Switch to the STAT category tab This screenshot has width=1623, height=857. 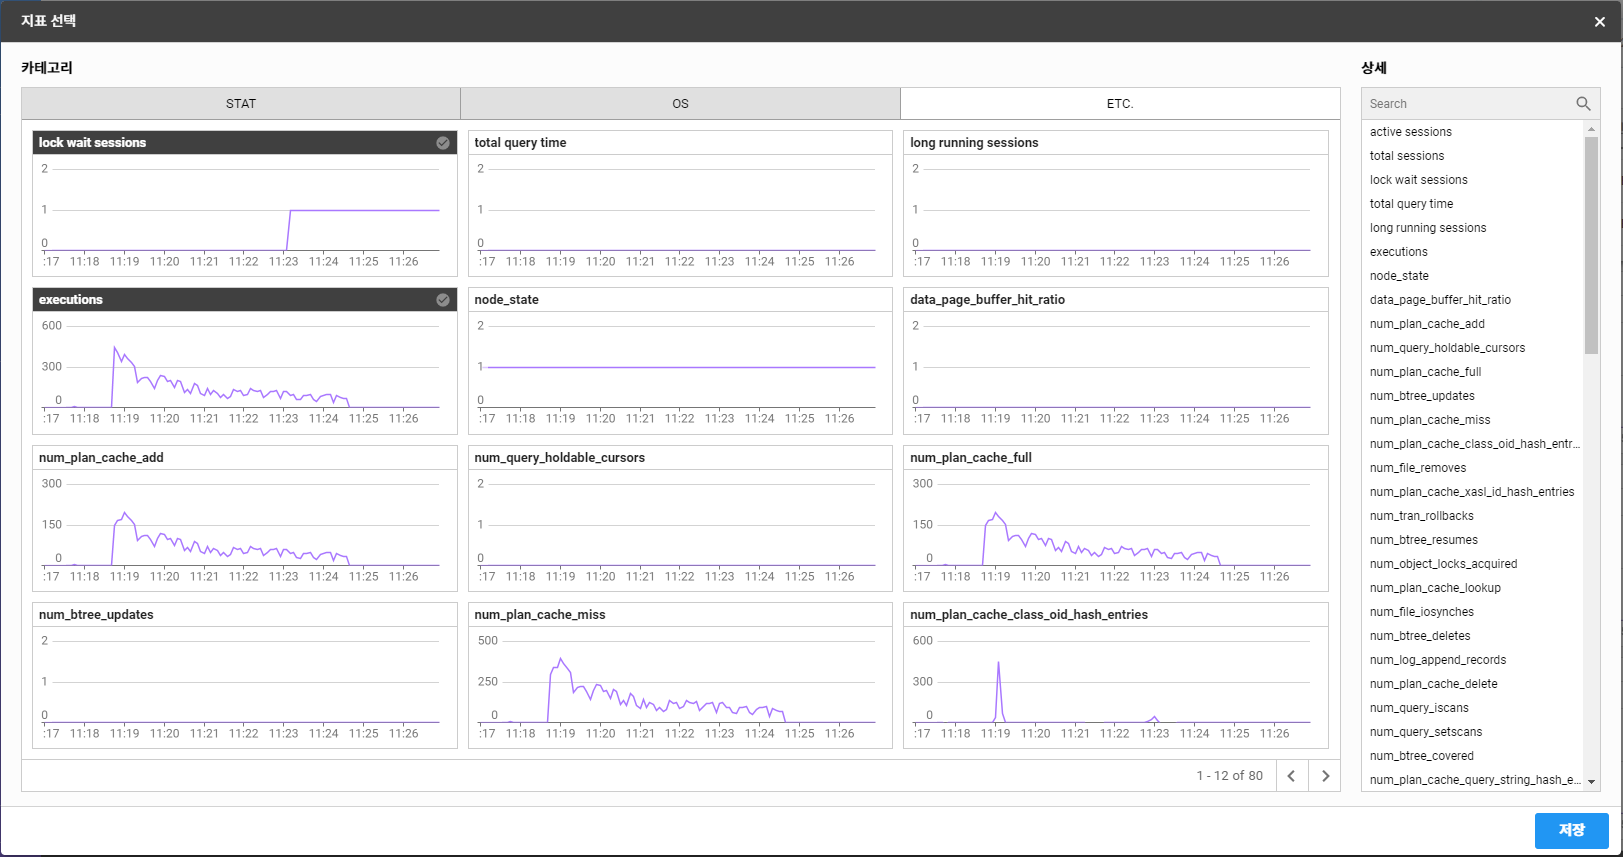coord(241,104)
